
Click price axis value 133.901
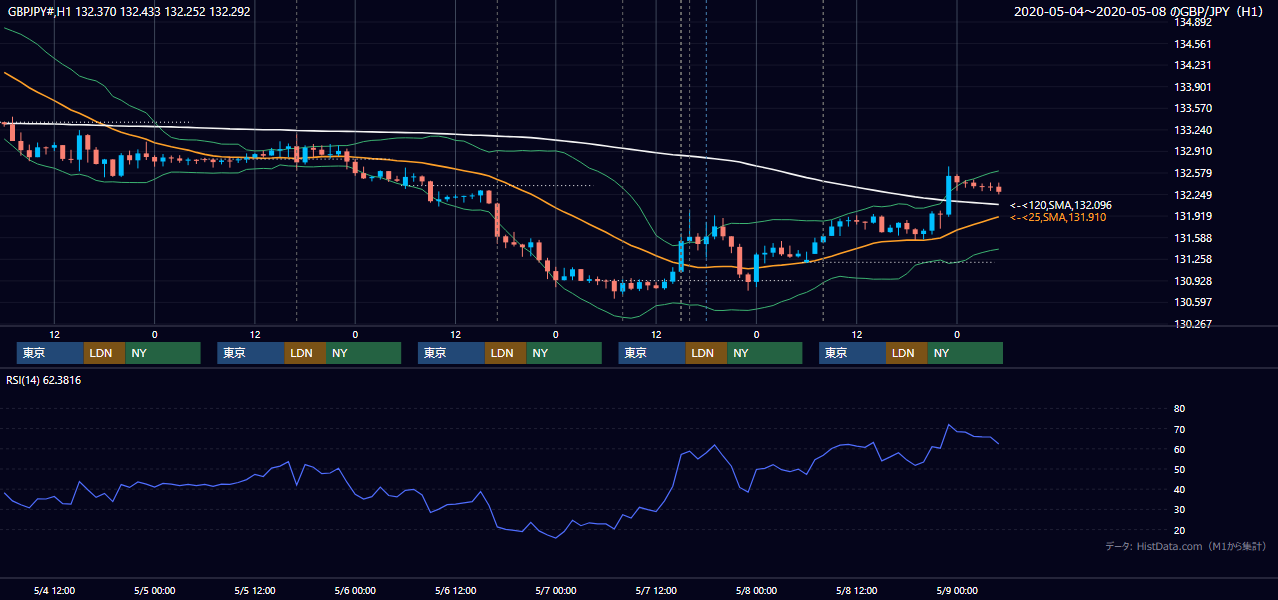point(1193,87)
